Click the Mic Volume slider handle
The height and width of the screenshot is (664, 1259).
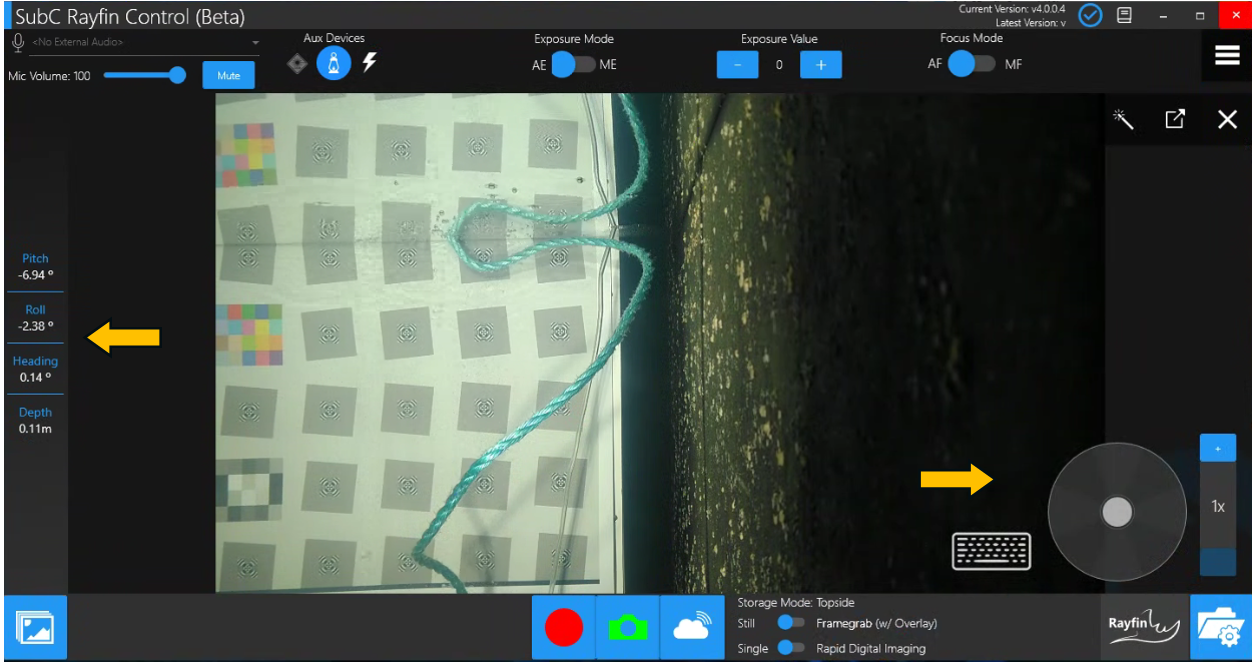[x=178, y=75]
